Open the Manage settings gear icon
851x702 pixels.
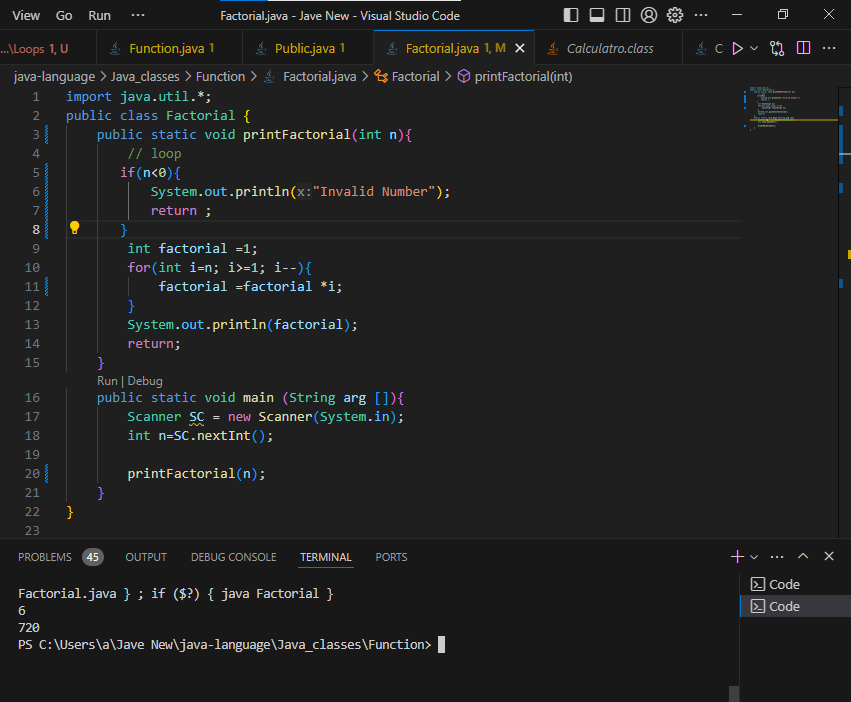(675, 15)
